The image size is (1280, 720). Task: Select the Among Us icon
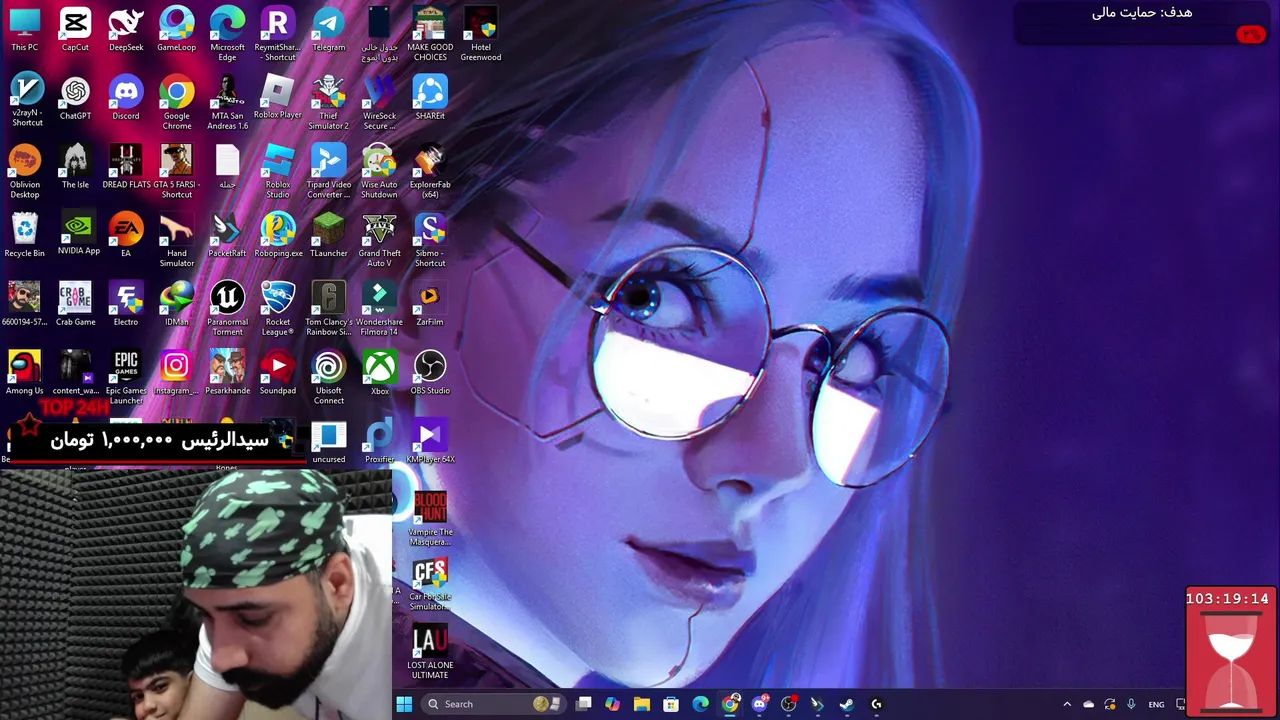click(25, 372)
